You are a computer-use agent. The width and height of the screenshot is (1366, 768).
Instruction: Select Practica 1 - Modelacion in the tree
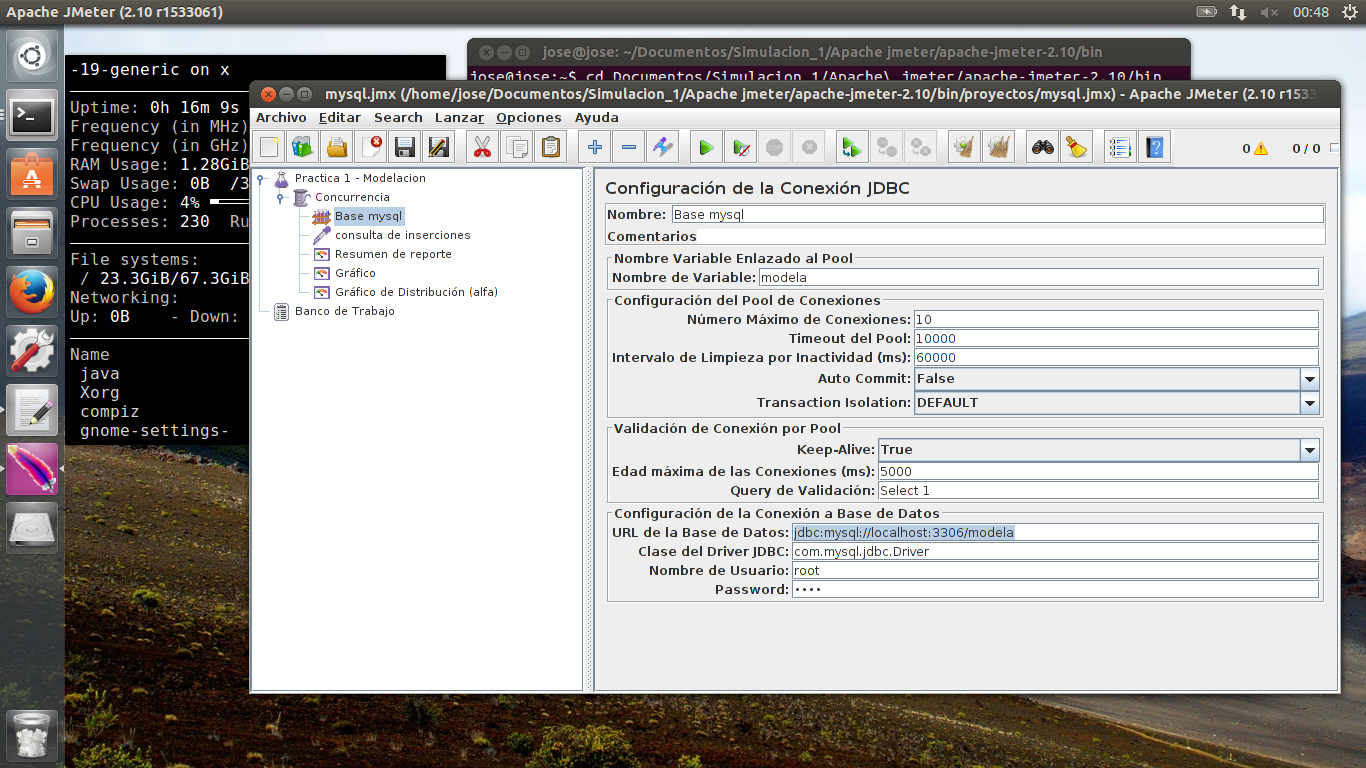360,178
